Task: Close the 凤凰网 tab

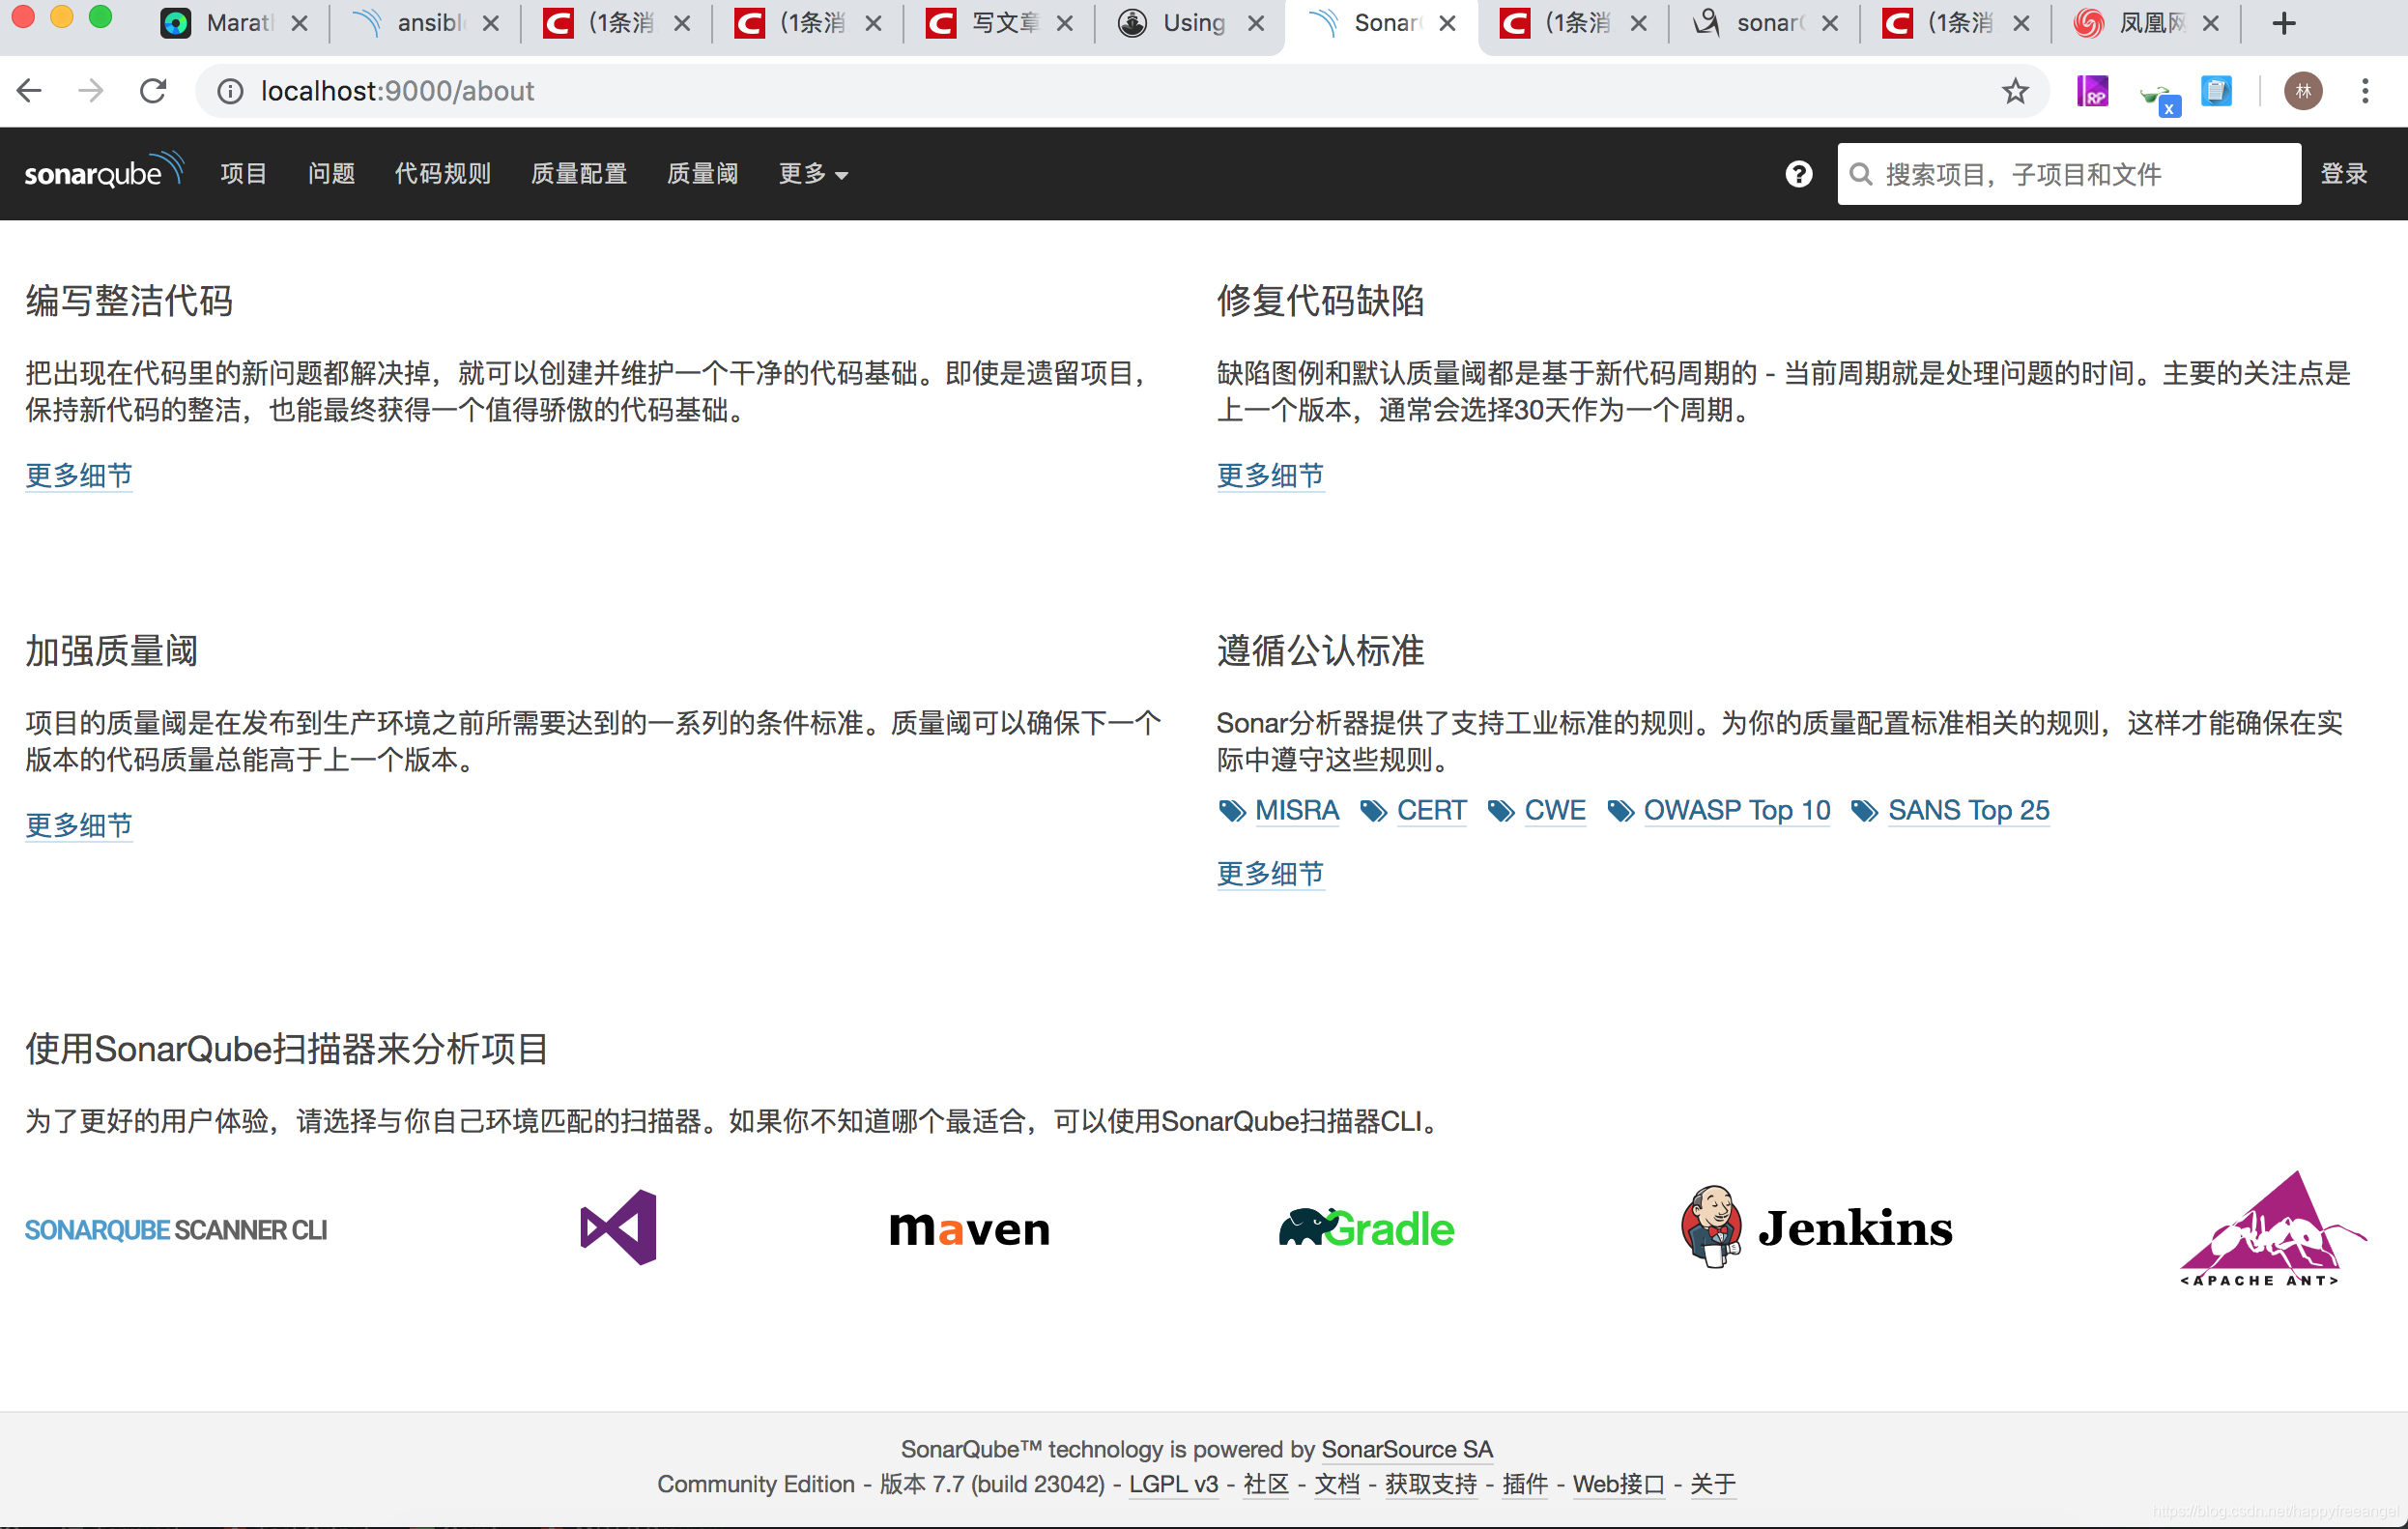Action: (x=2211, y=23)
